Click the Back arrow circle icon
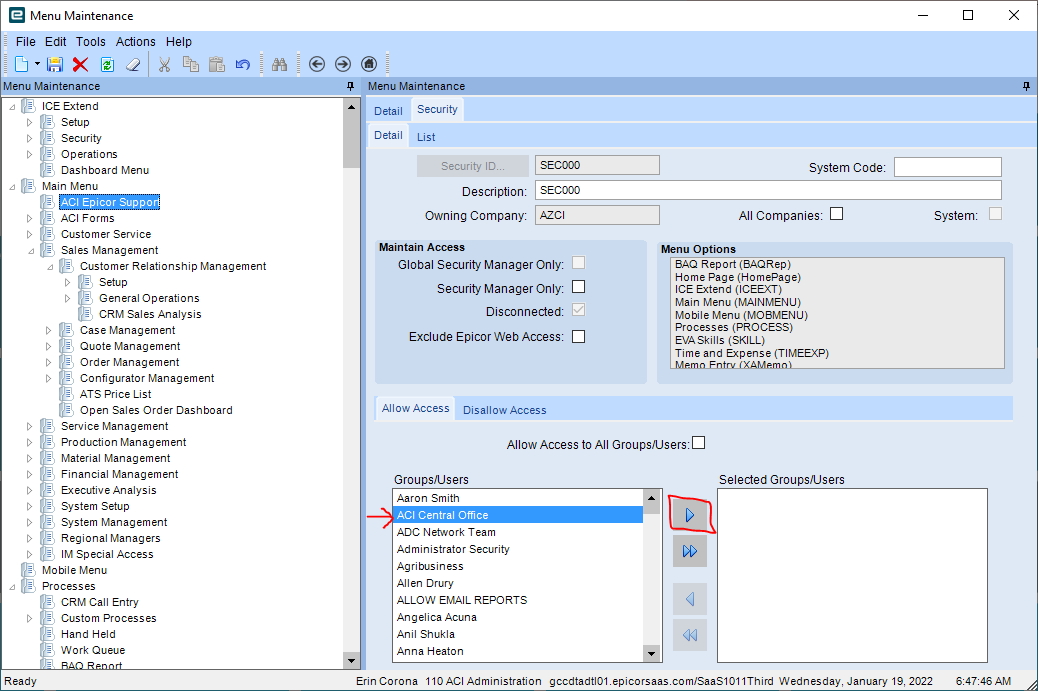 pos(317,64)
